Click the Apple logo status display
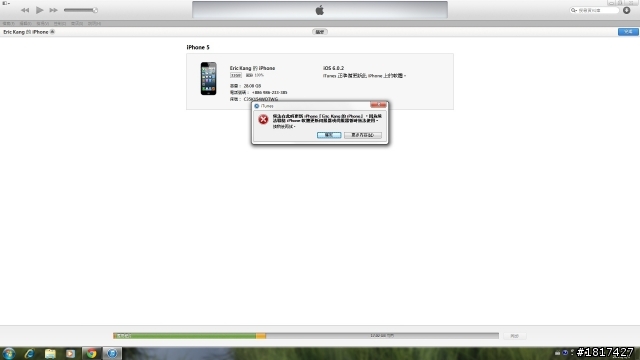 pos(320,10)
